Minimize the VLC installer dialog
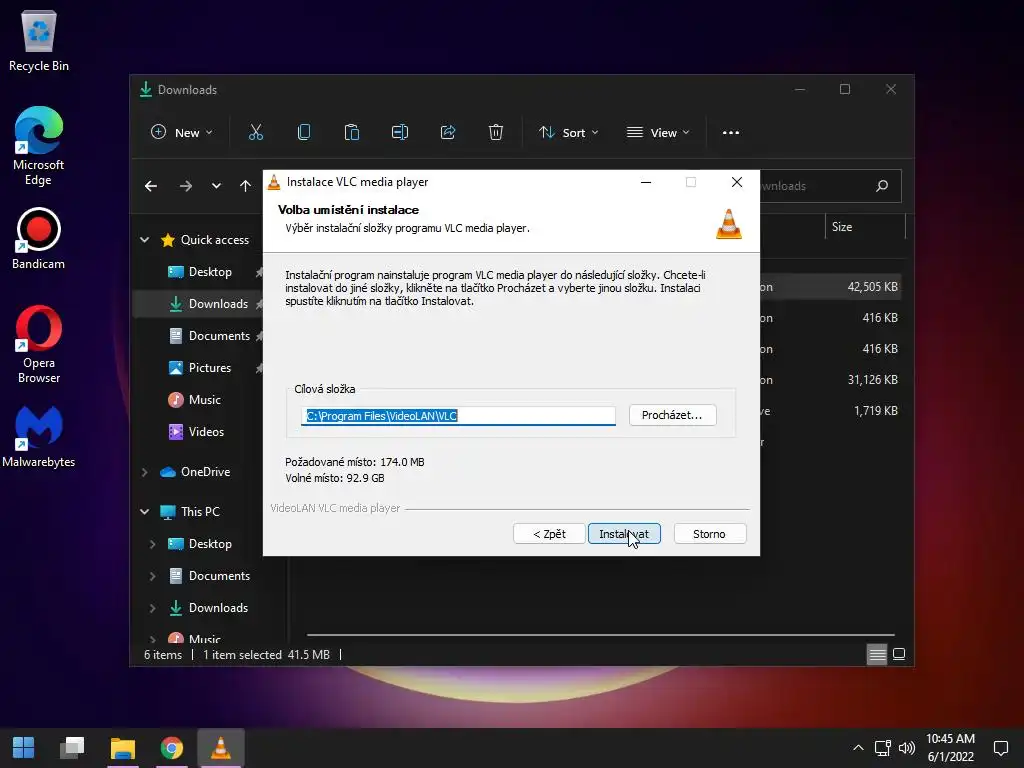 tap(646, 182)
